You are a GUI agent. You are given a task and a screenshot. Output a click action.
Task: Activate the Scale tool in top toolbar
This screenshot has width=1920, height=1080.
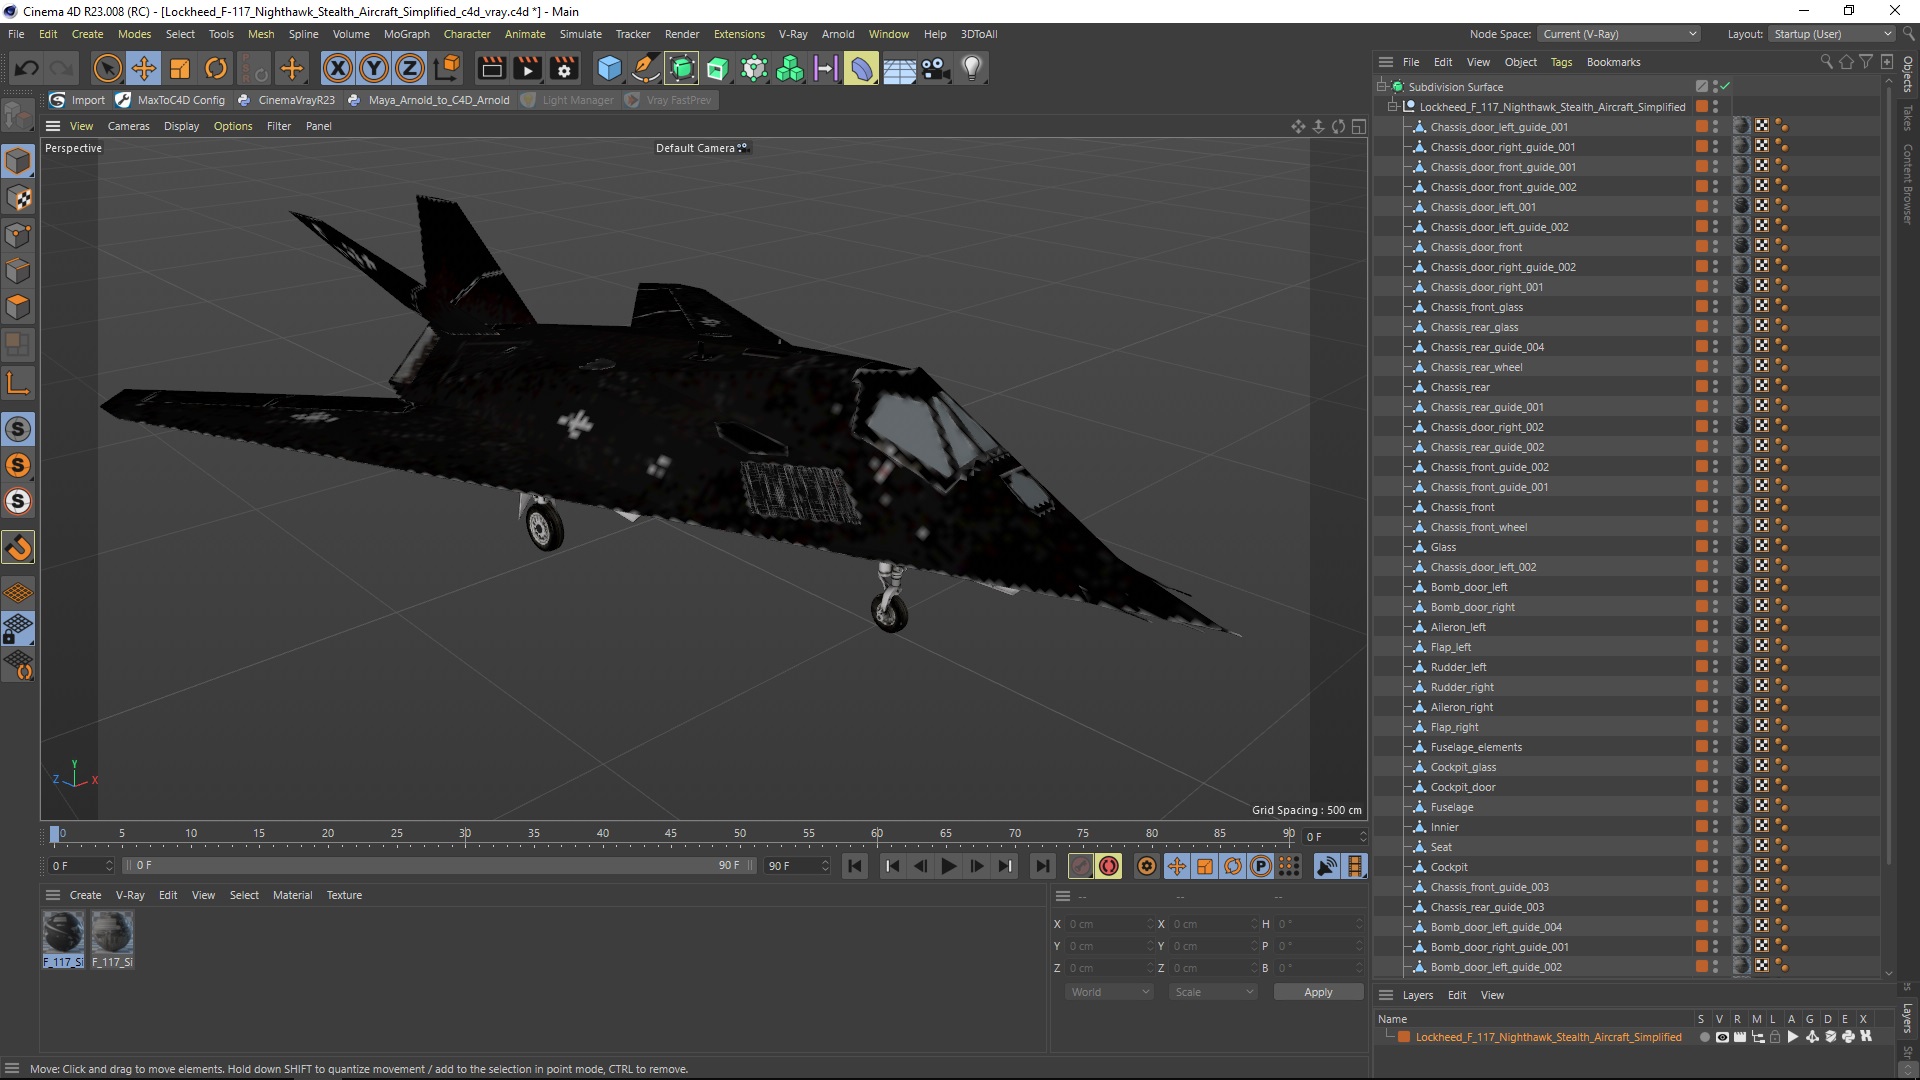click(x=180, y=68)
